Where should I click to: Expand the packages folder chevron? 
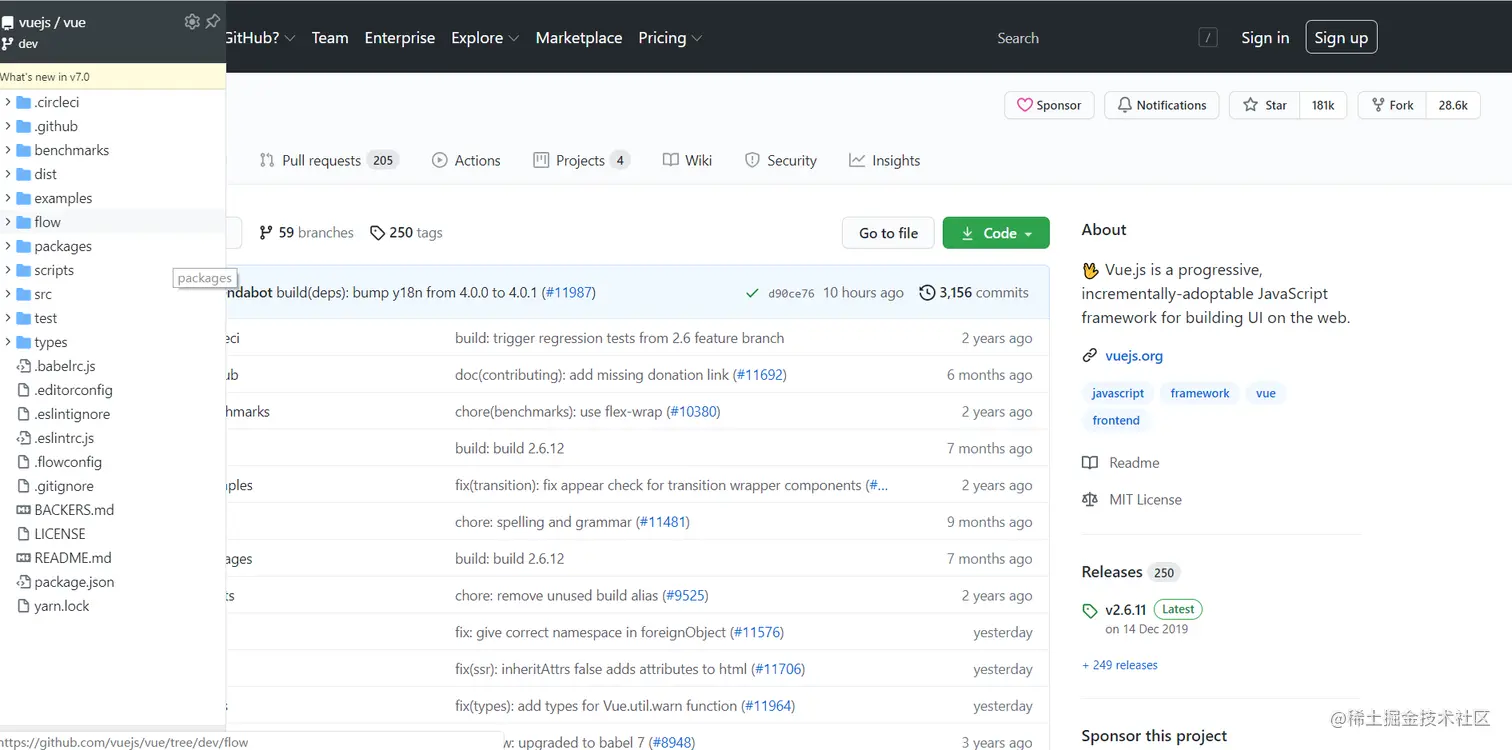pyautogui.click(x=8, y=246)
